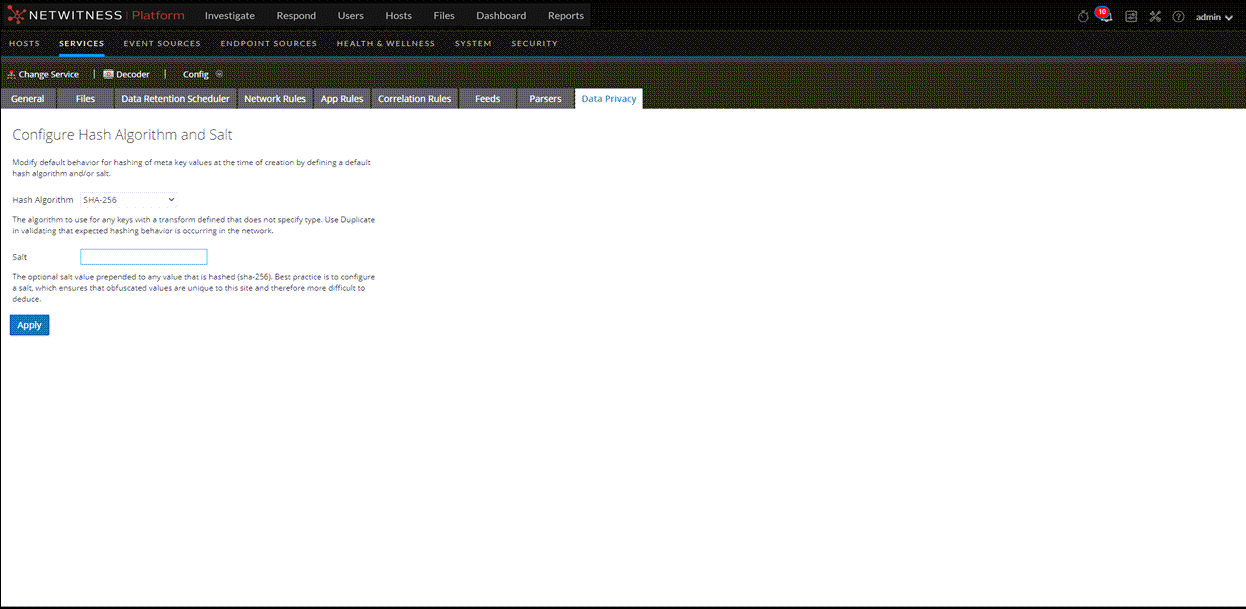This screenshot has height=609, width=1246.
Task: Click the Decoder device icon in breadcrumb
Action: pos(108,74)
